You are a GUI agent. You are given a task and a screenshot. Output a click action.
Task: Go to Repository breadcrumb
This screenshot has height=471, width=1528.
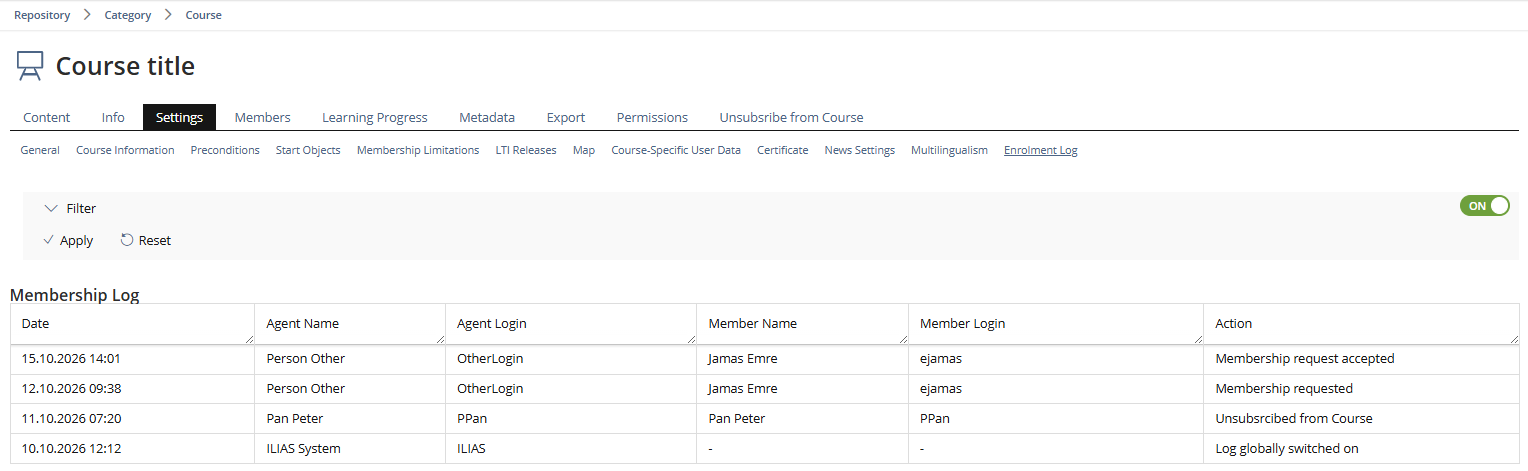click(x=42, y=15)
